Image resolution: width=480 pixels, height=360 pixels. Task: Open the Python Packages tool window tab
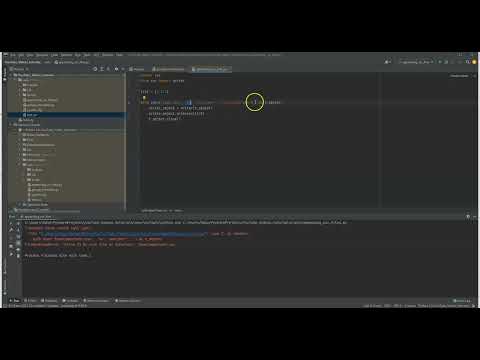(x=96, y=301)
